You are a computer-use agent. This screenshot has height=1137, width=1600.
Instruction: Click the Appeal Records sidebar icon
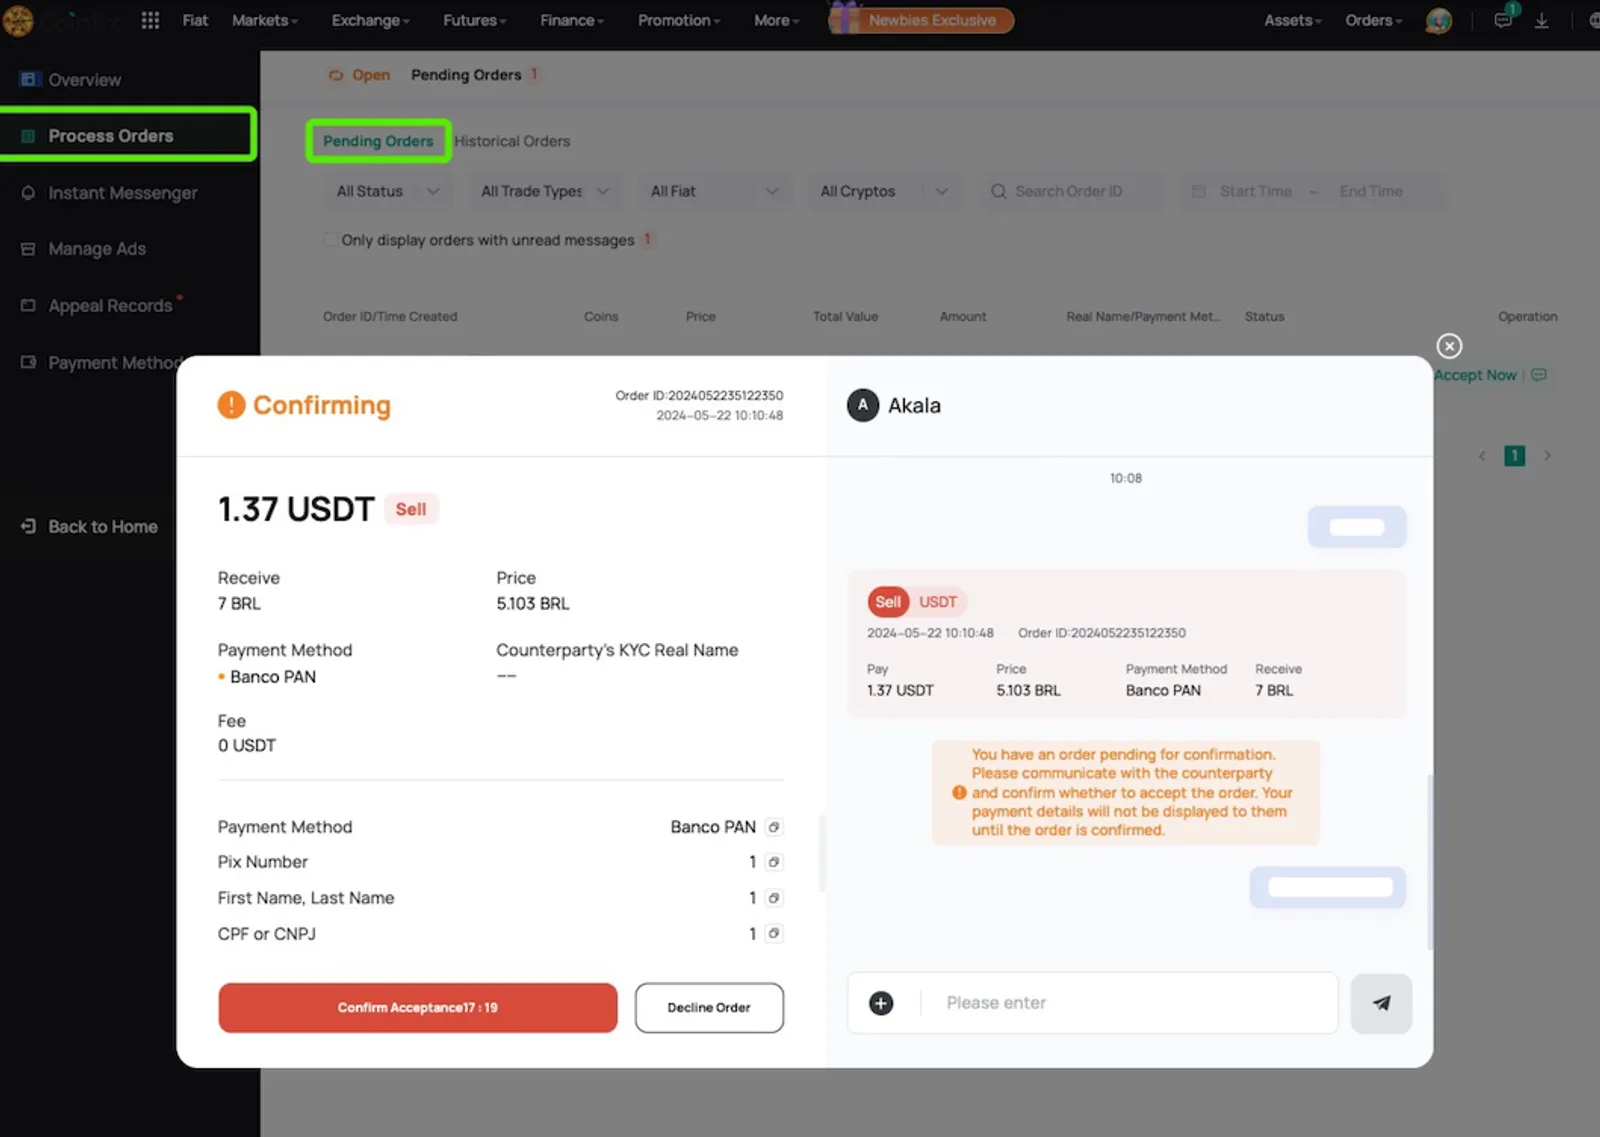pyautogui.click(x=28, y=305)
